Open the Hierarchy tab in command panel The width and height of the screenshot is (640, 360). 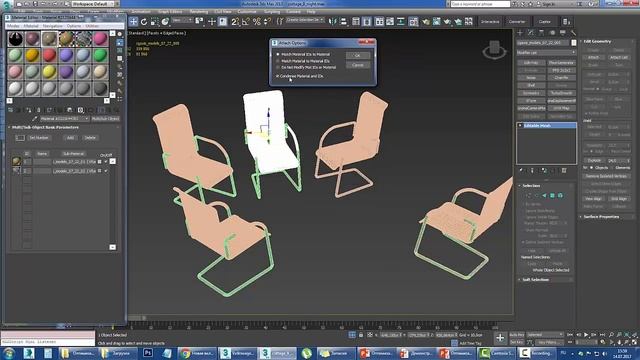pyautogui.click(x=541, y=32)
